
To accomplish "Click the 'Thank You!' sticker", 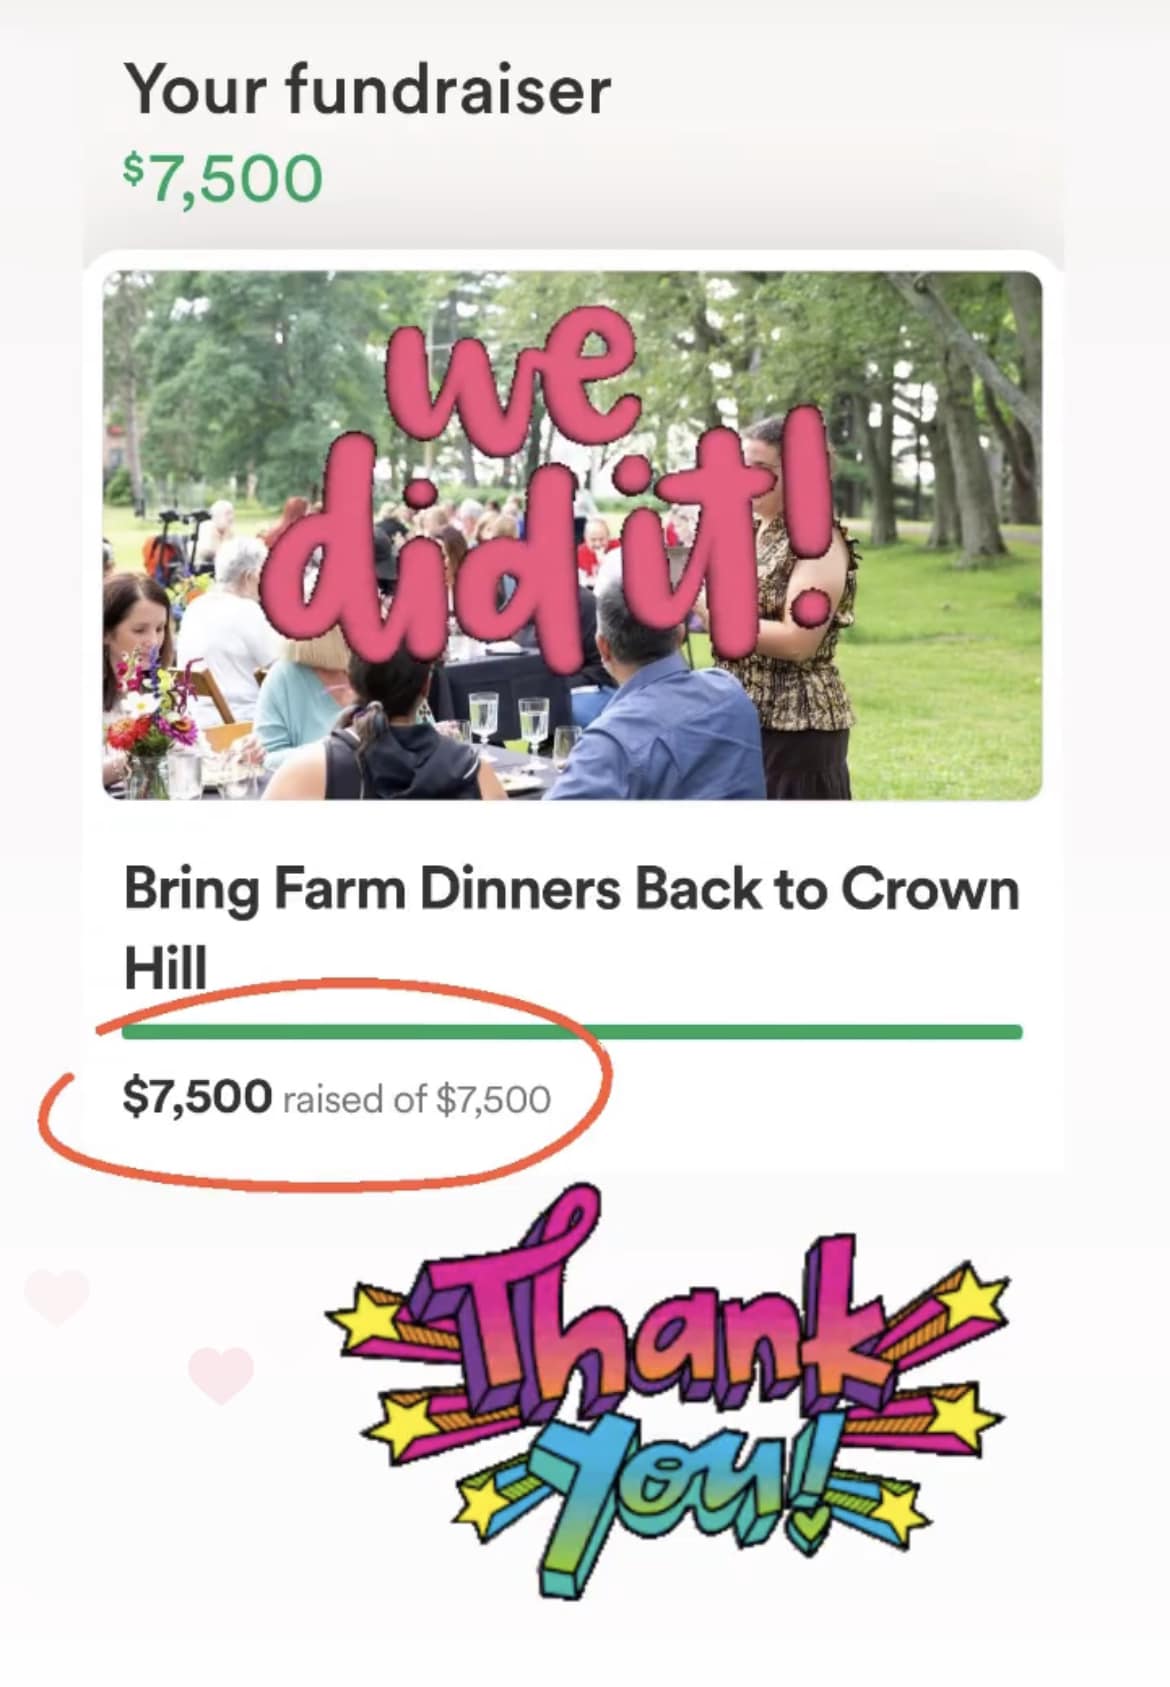I will point(668,1391).
